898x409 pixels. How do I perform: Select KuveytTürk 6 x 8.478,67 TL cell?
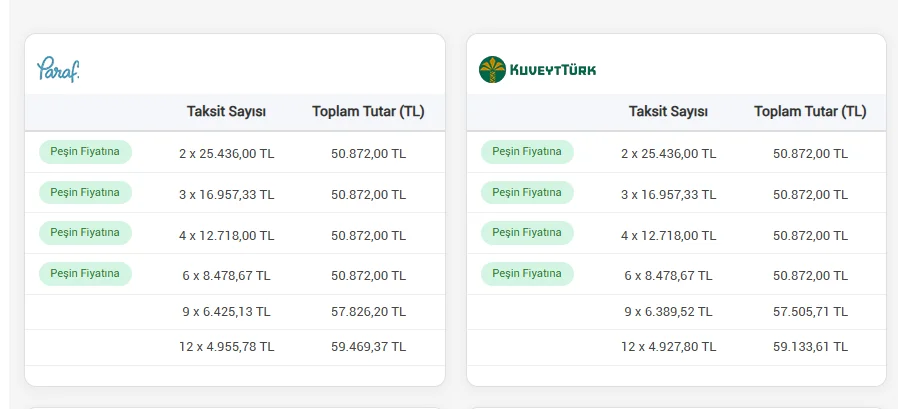click(x=669, y=276)
